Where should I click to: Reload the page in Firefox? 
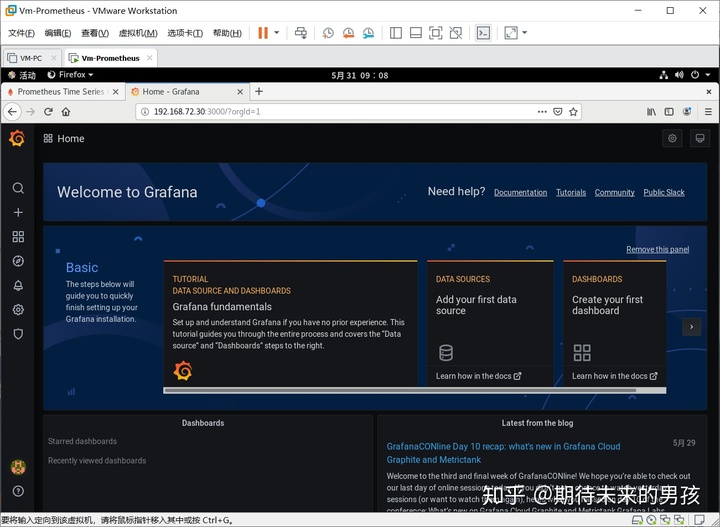(x=48, y=112)
